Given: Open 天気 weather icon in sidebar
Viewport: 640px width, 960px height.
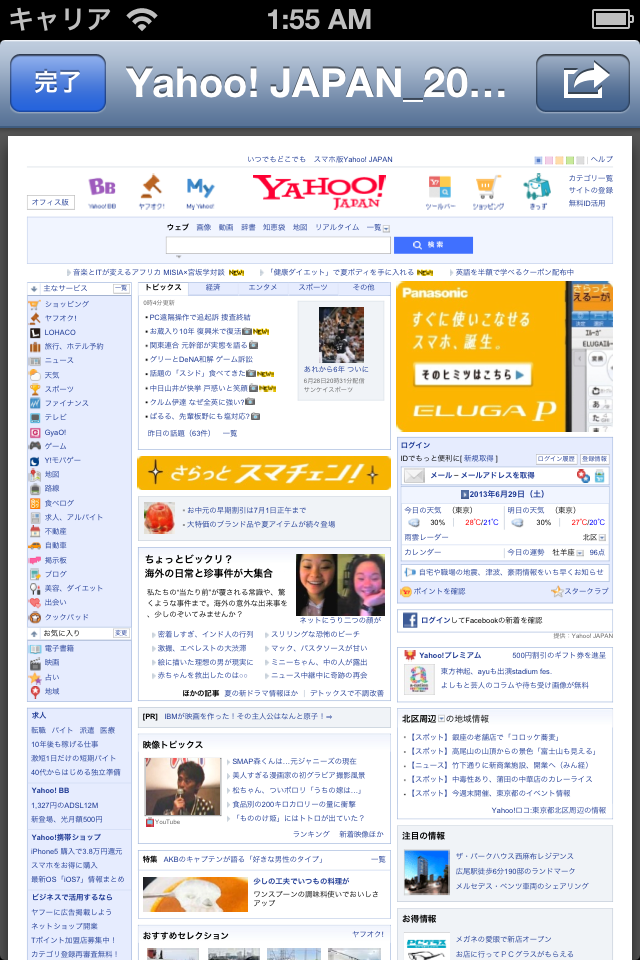Looking at the screenshot, I should tap(36, 375).
